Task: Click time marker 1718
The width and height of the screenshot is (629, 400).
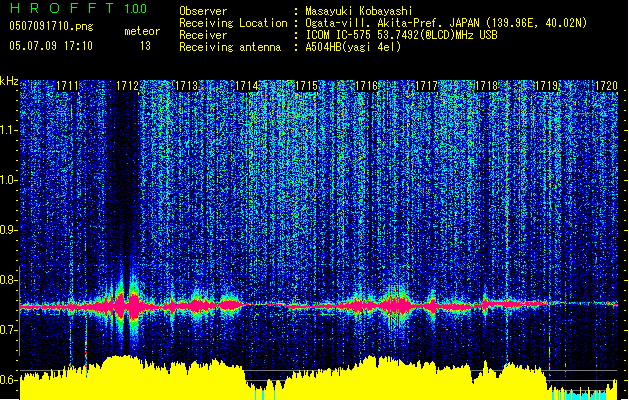Action: [x=486, y=86]
